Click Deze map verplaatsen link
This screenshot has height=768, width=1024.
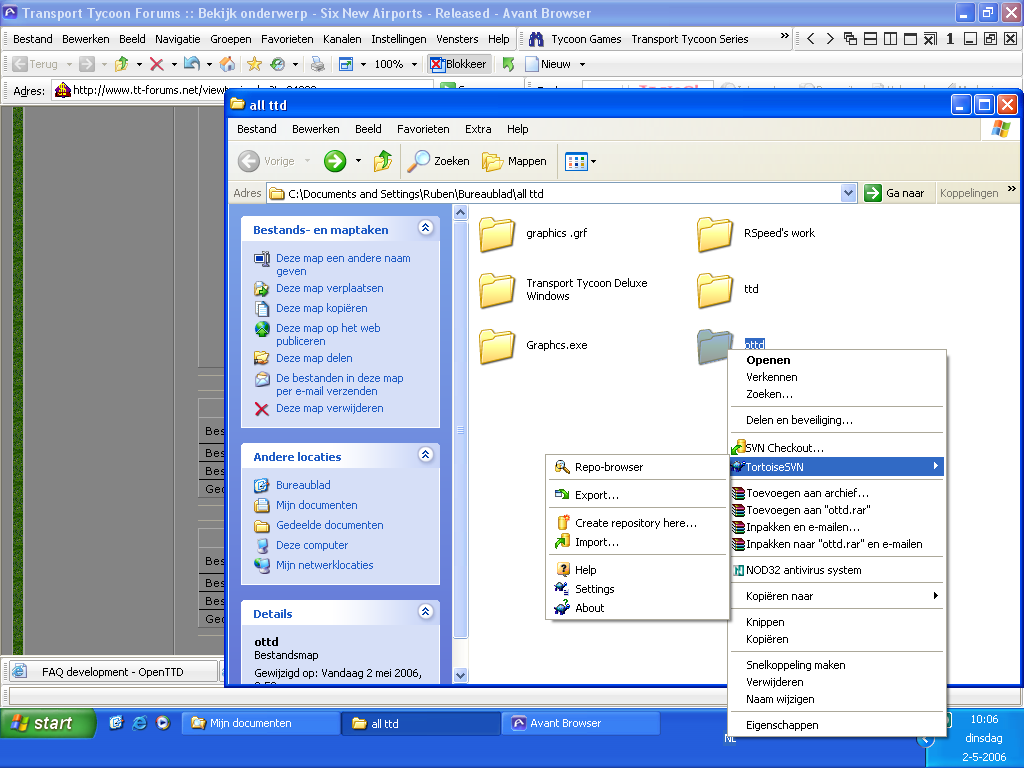coord(329,289)
